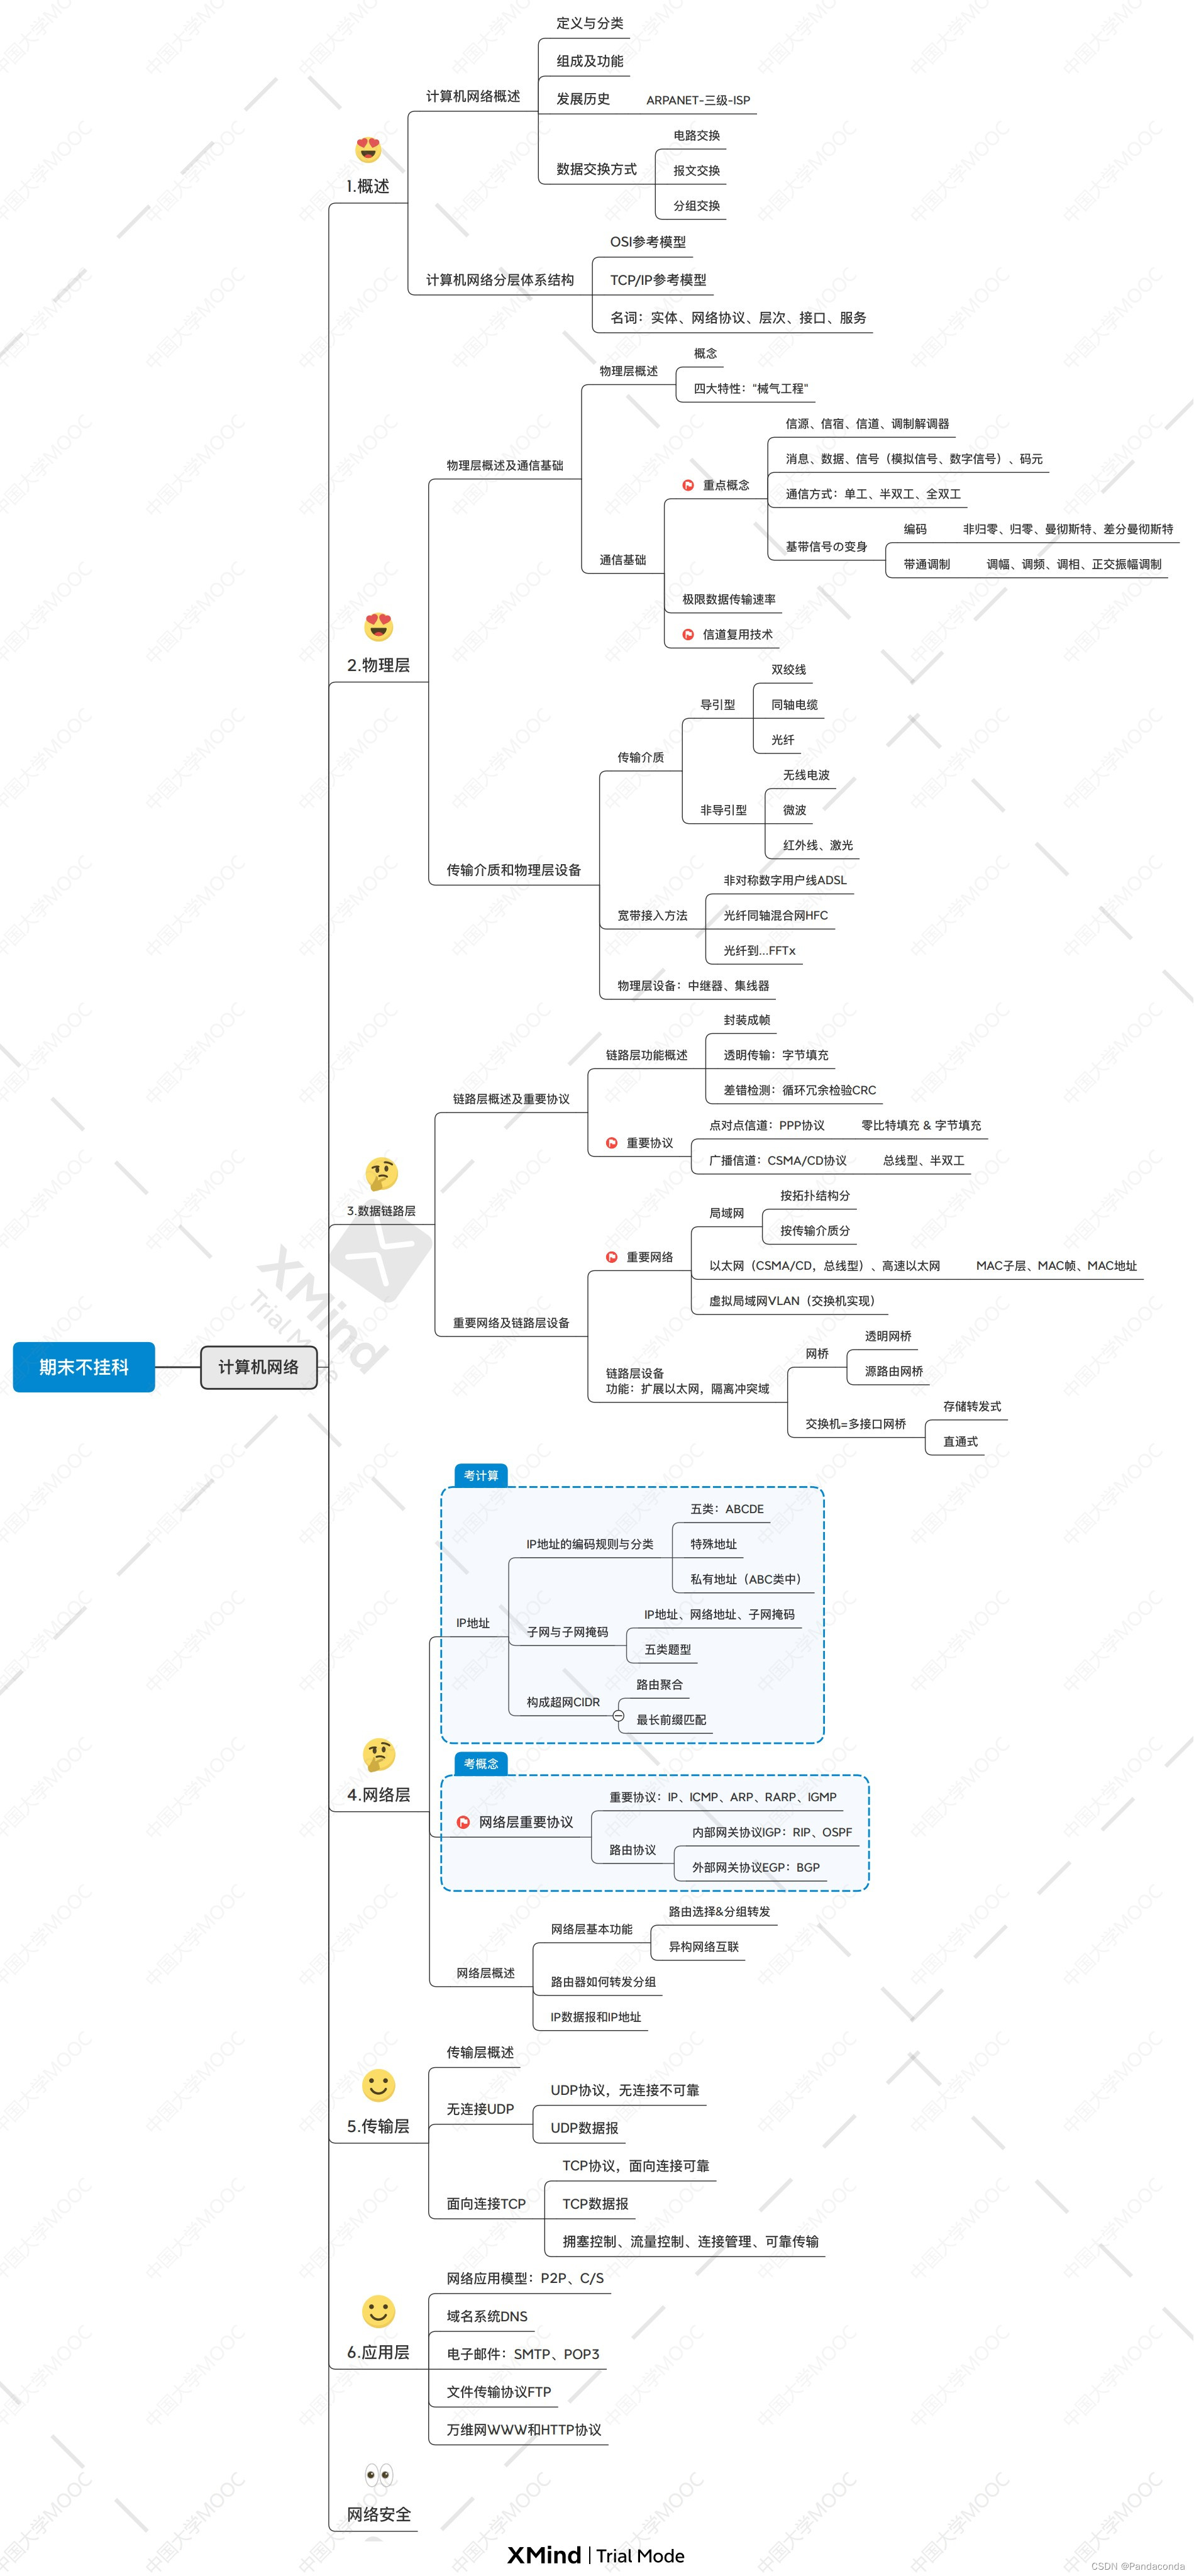The image size is (1194, 2576).
Task: Click the 虚拟局域网VLAN(交换机实现) node
Action: [x=794, y=1301]
